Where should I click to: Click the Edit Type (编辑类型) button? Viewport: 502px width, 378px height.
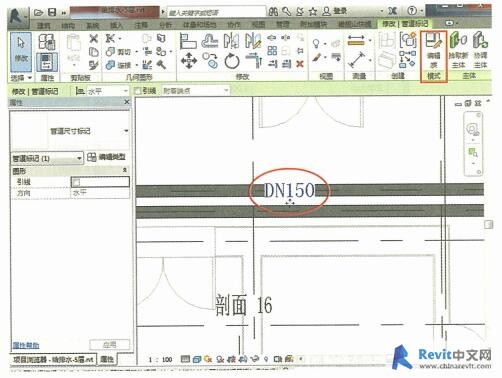[106, 157]
